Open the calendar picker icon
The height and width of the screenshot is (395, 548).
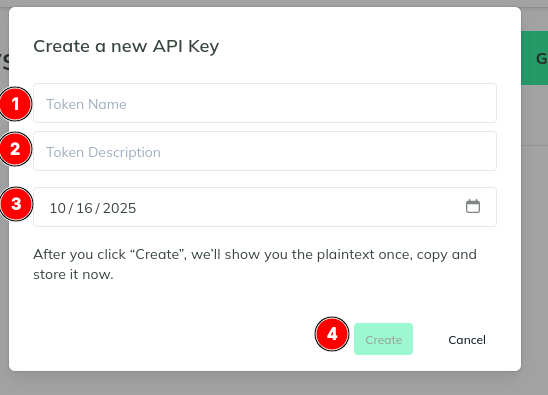point(473,206)
